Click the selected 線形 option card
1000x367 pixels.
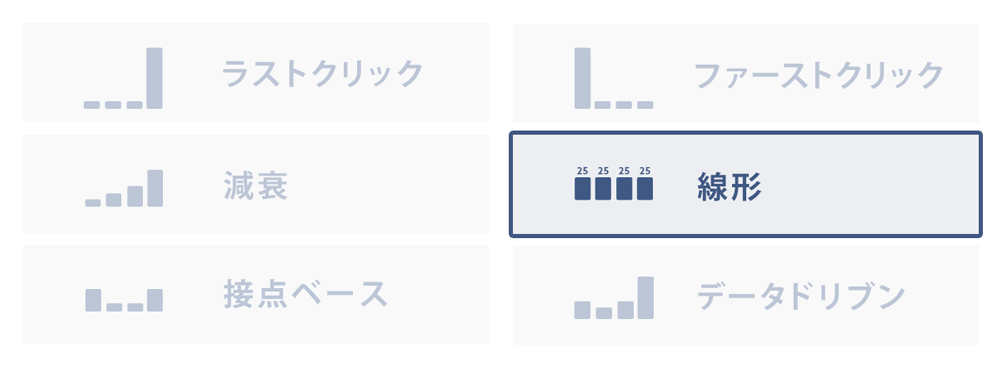pyautogui.click(x=746, y=184)
